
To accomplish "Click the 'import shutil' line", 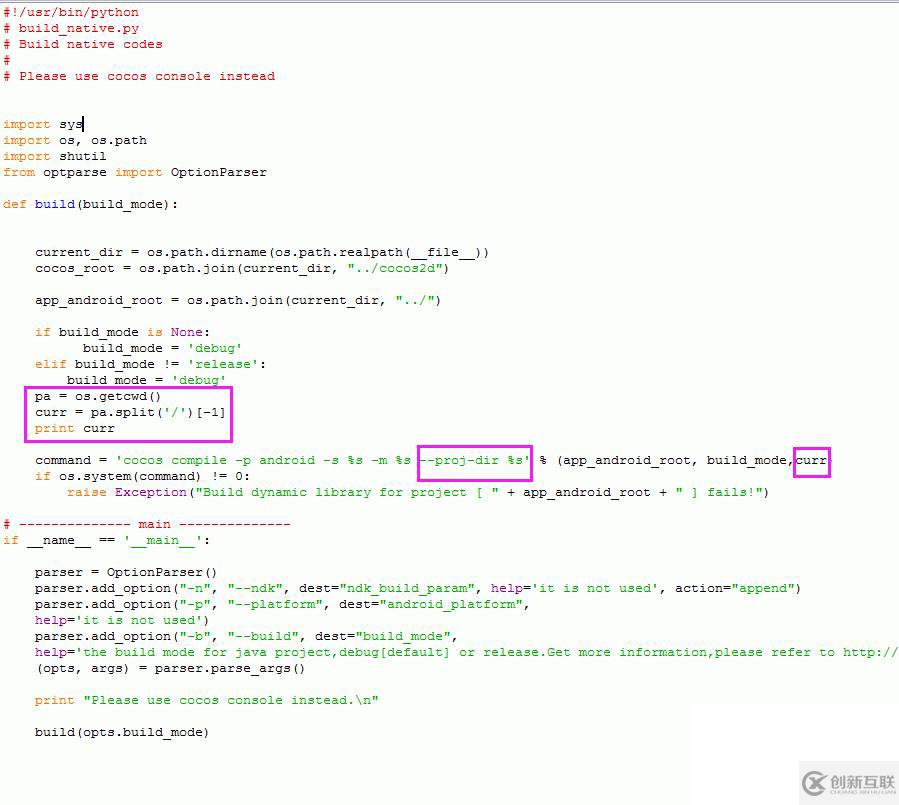I will coord(55,157).
